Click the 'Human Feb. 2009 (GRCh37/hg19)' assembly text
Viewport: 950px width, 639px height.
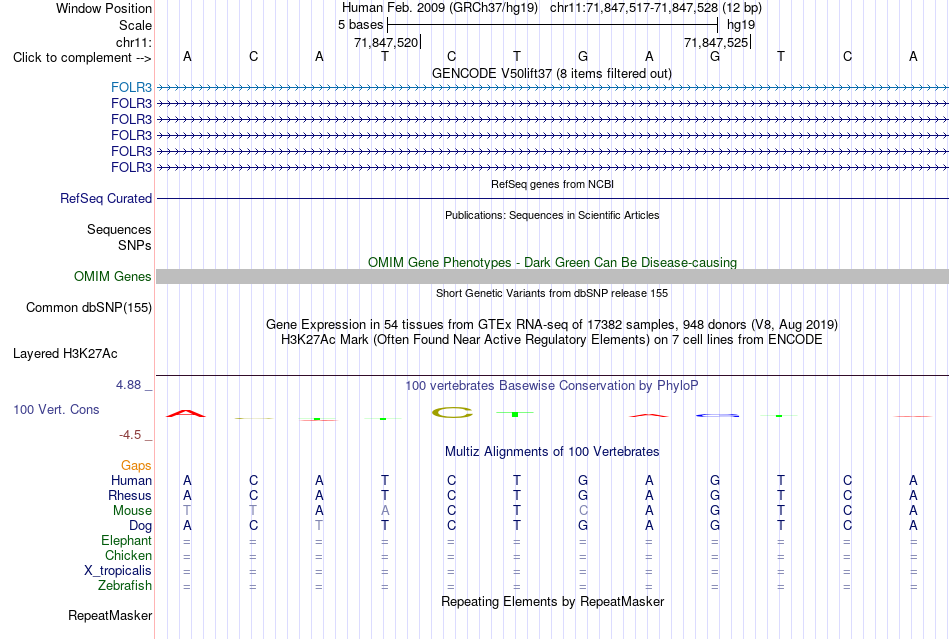click(439, 8)
